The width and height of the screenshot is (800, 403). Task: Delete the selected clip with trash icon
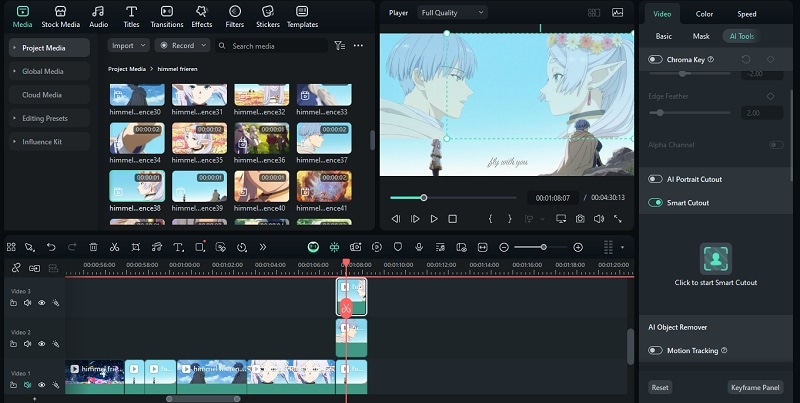(93, 247)
